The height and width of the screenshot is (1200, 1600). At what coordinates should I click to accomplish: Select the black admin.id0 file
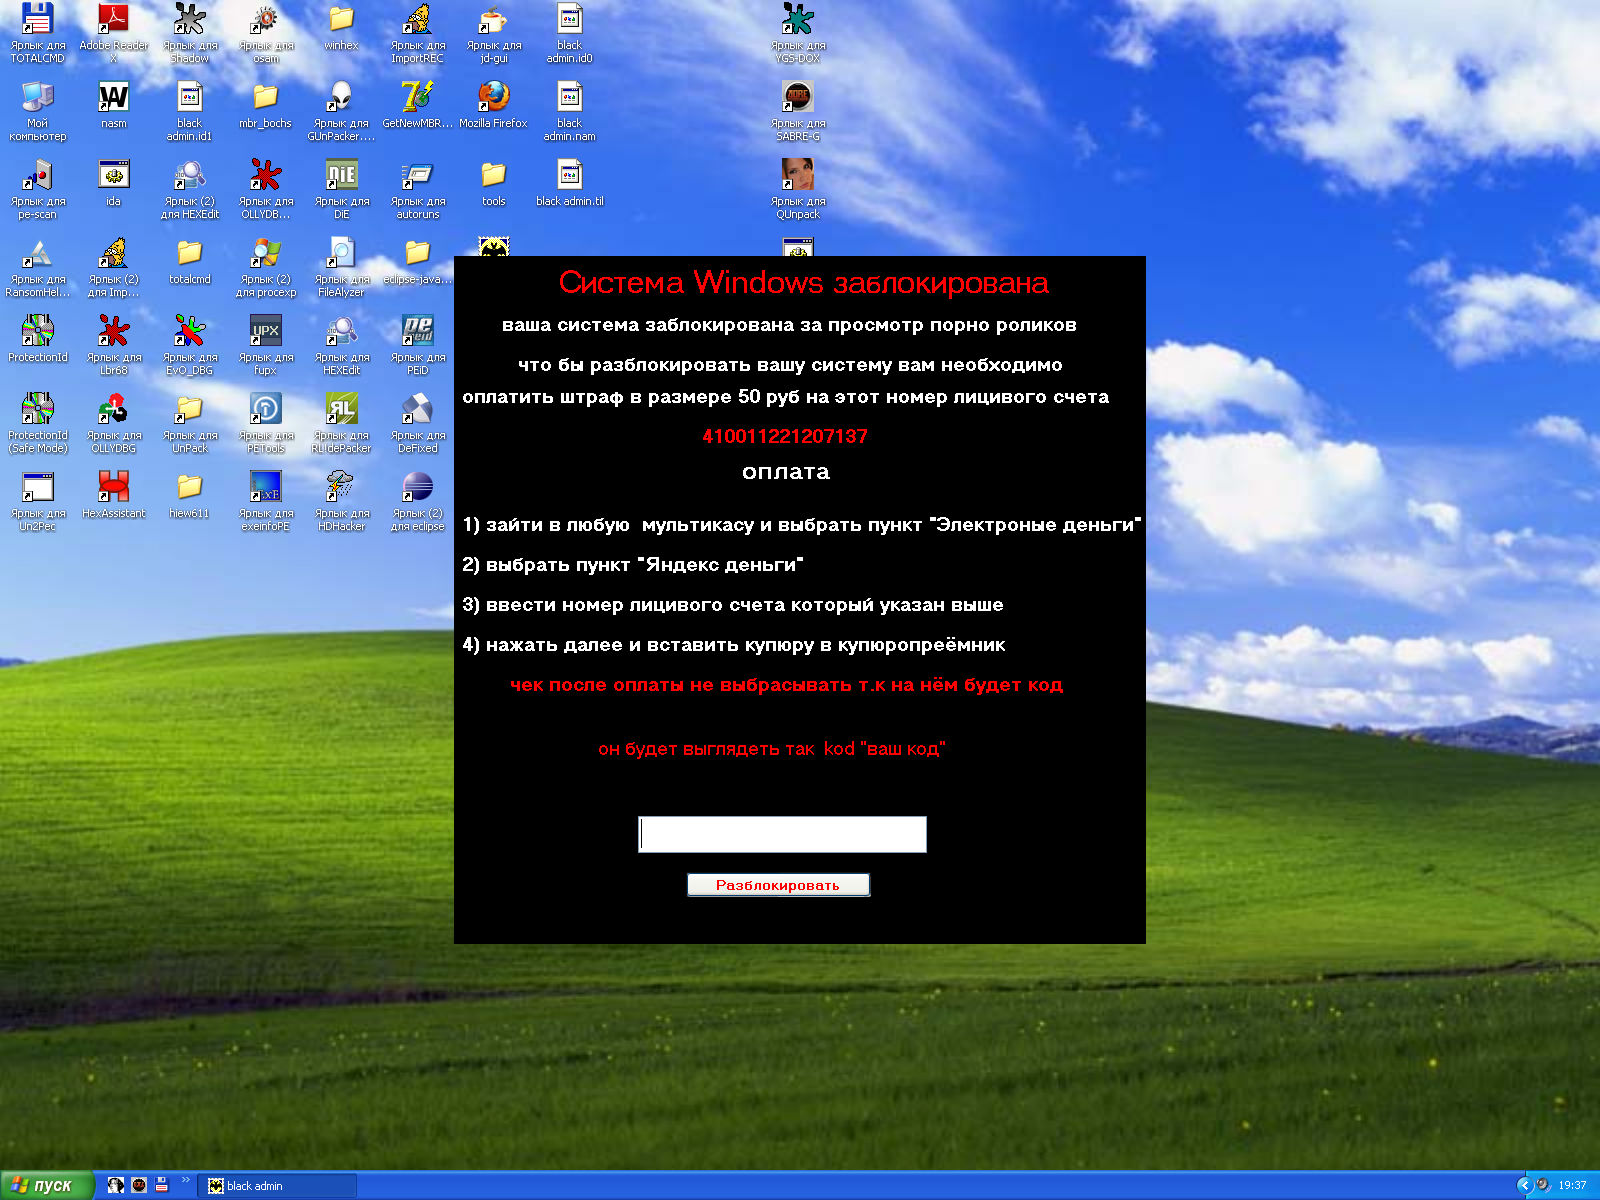pyautogui.click(x=570, y=18)
